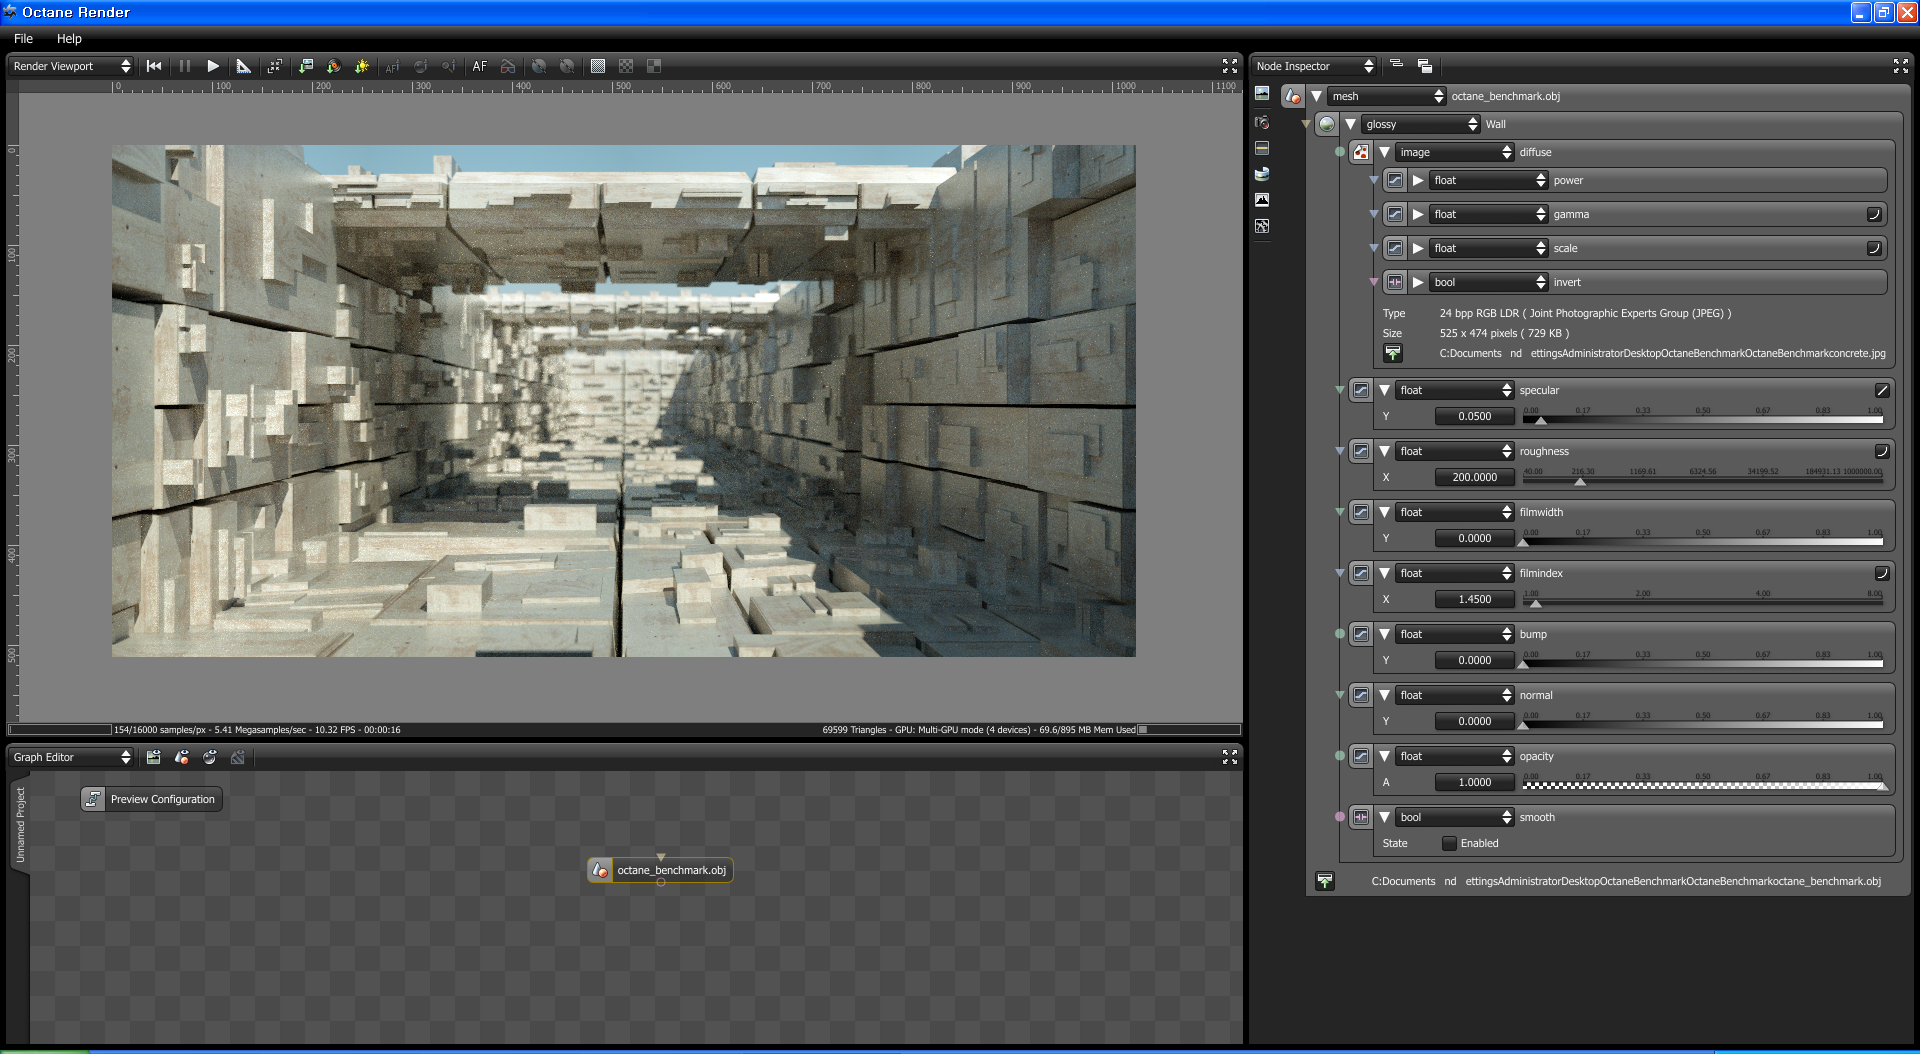The height and width of the screenshot is (1054, 1920).
Task: Open the glossy material type dropdown
Action: pos(1421,124)
